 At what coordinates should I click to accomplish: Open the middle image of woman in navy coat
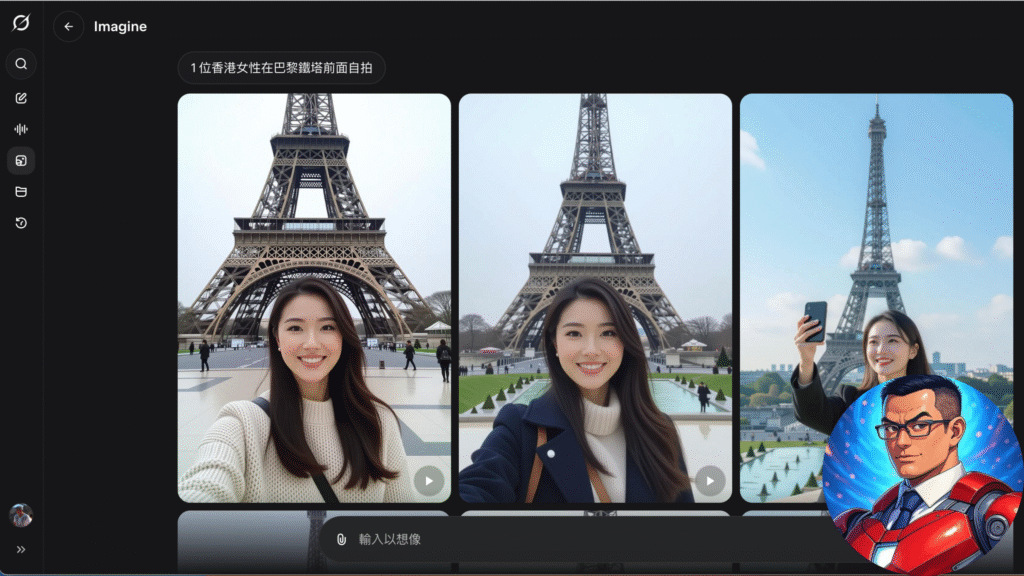click(x=595, y=250)
